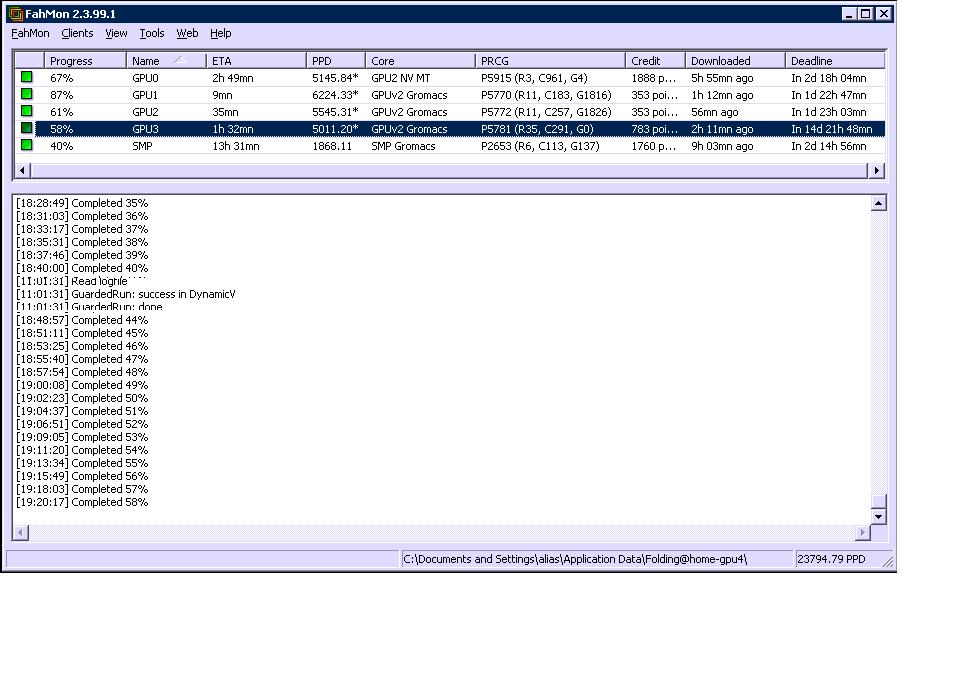
Task: Click the In 14d 21h 48mn deadline
Action: coord(831,129)
